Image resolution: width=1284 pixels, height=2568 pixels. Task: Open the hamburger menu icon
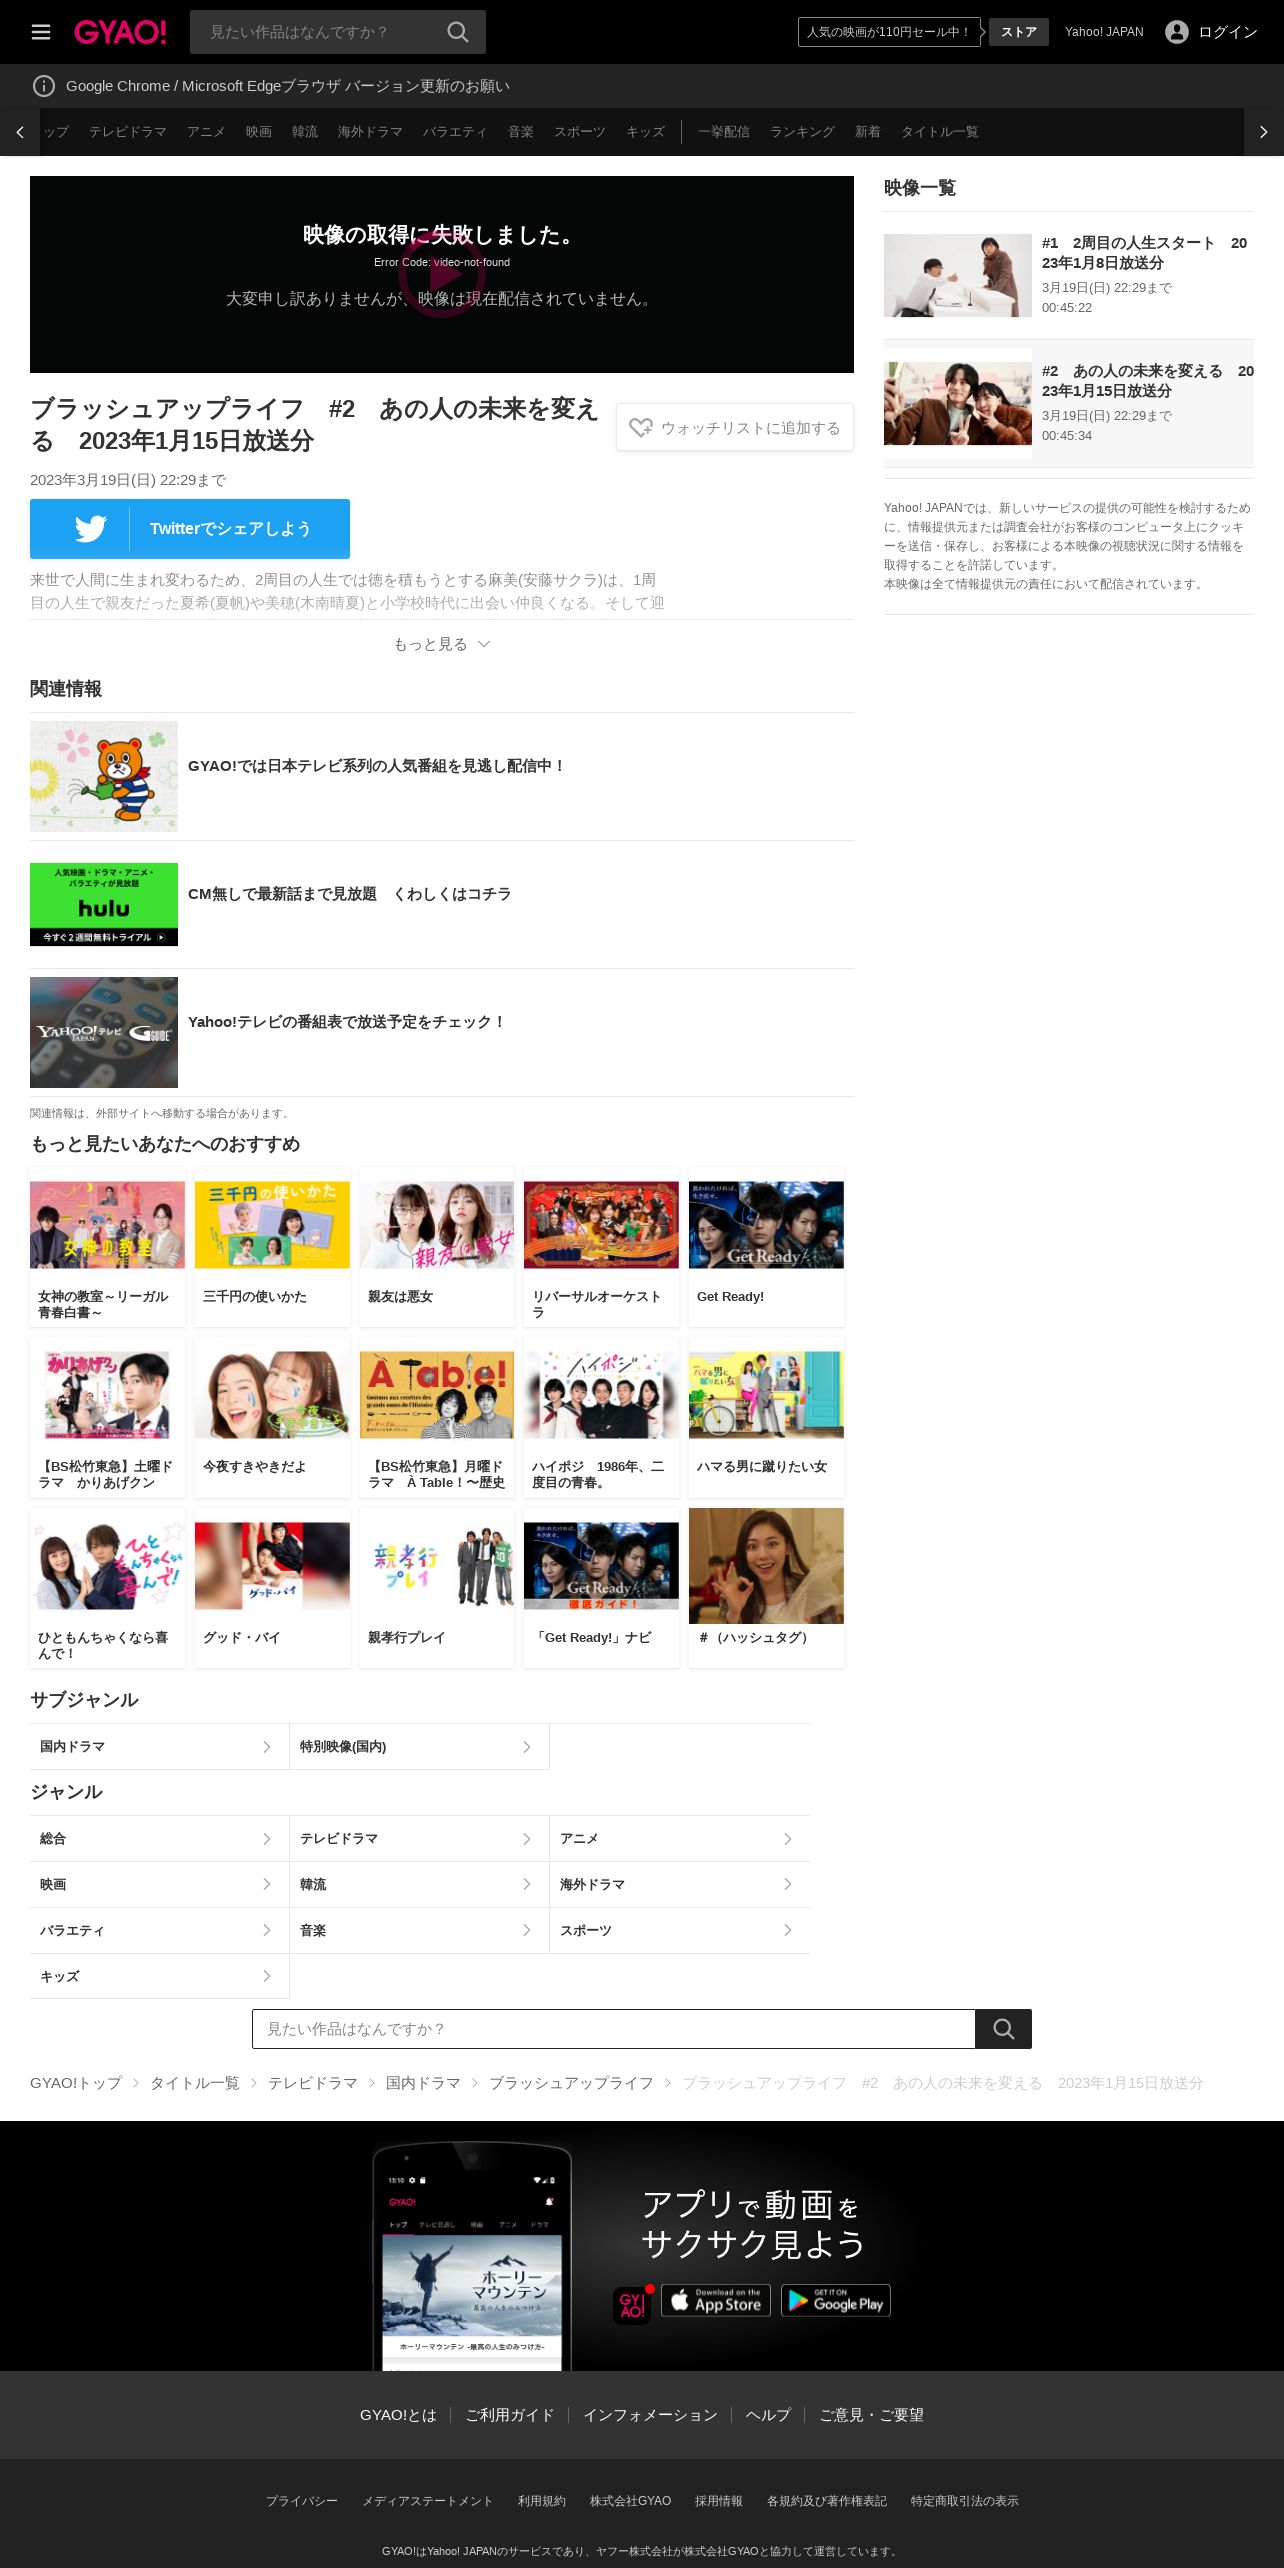[x=41, y=32]
